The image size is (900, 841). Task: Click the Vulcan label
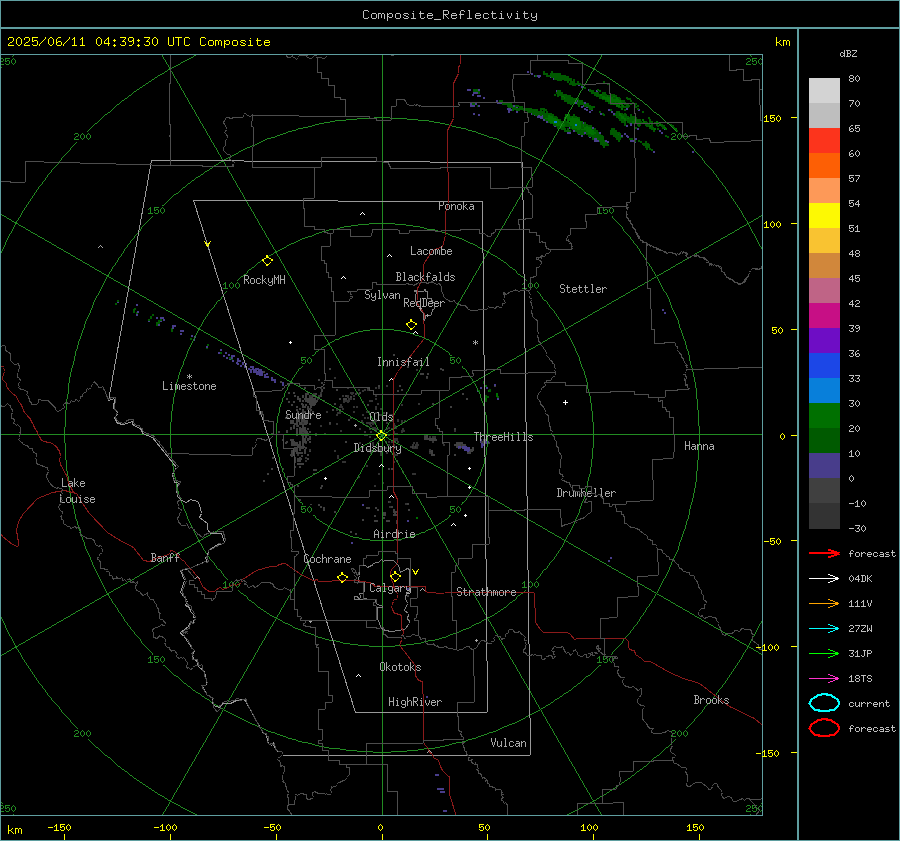click(508, 743)
